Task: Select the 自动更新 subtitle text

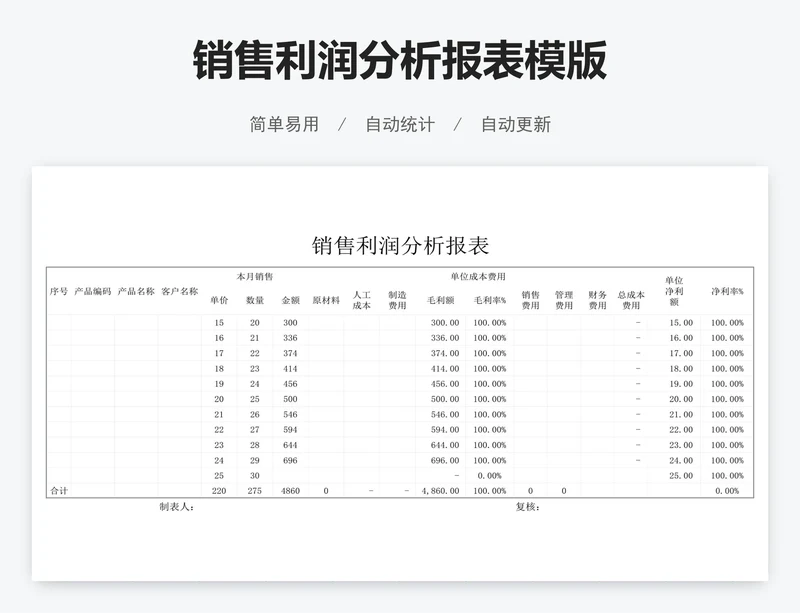Action: pos(516,124)
